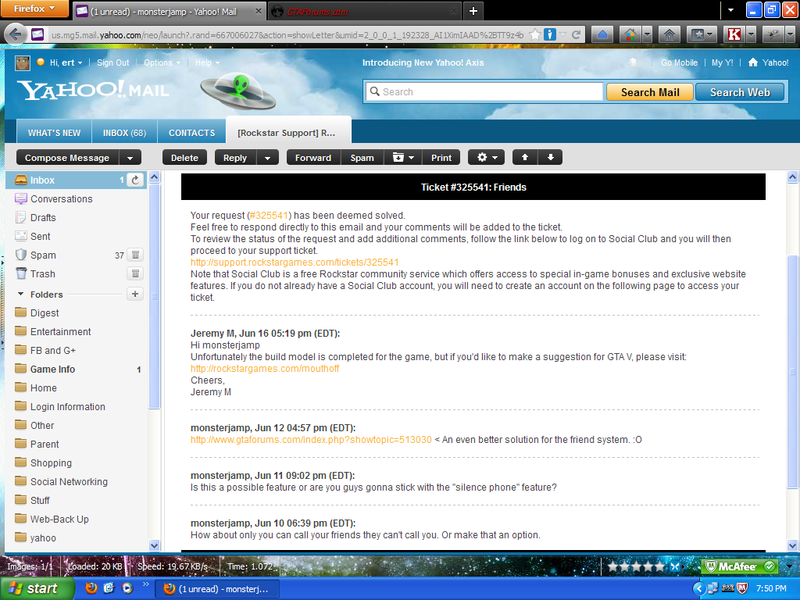Open the rockstargames.com/mouthoff link

[x=265, y=368]
